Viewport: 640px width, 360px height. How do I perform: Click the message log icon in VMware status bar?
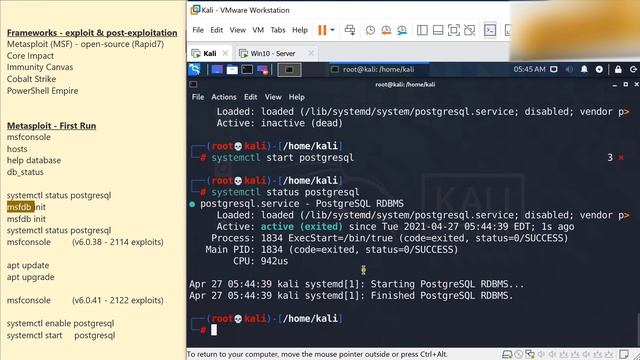pyautogui.click(x=624, y=354)
